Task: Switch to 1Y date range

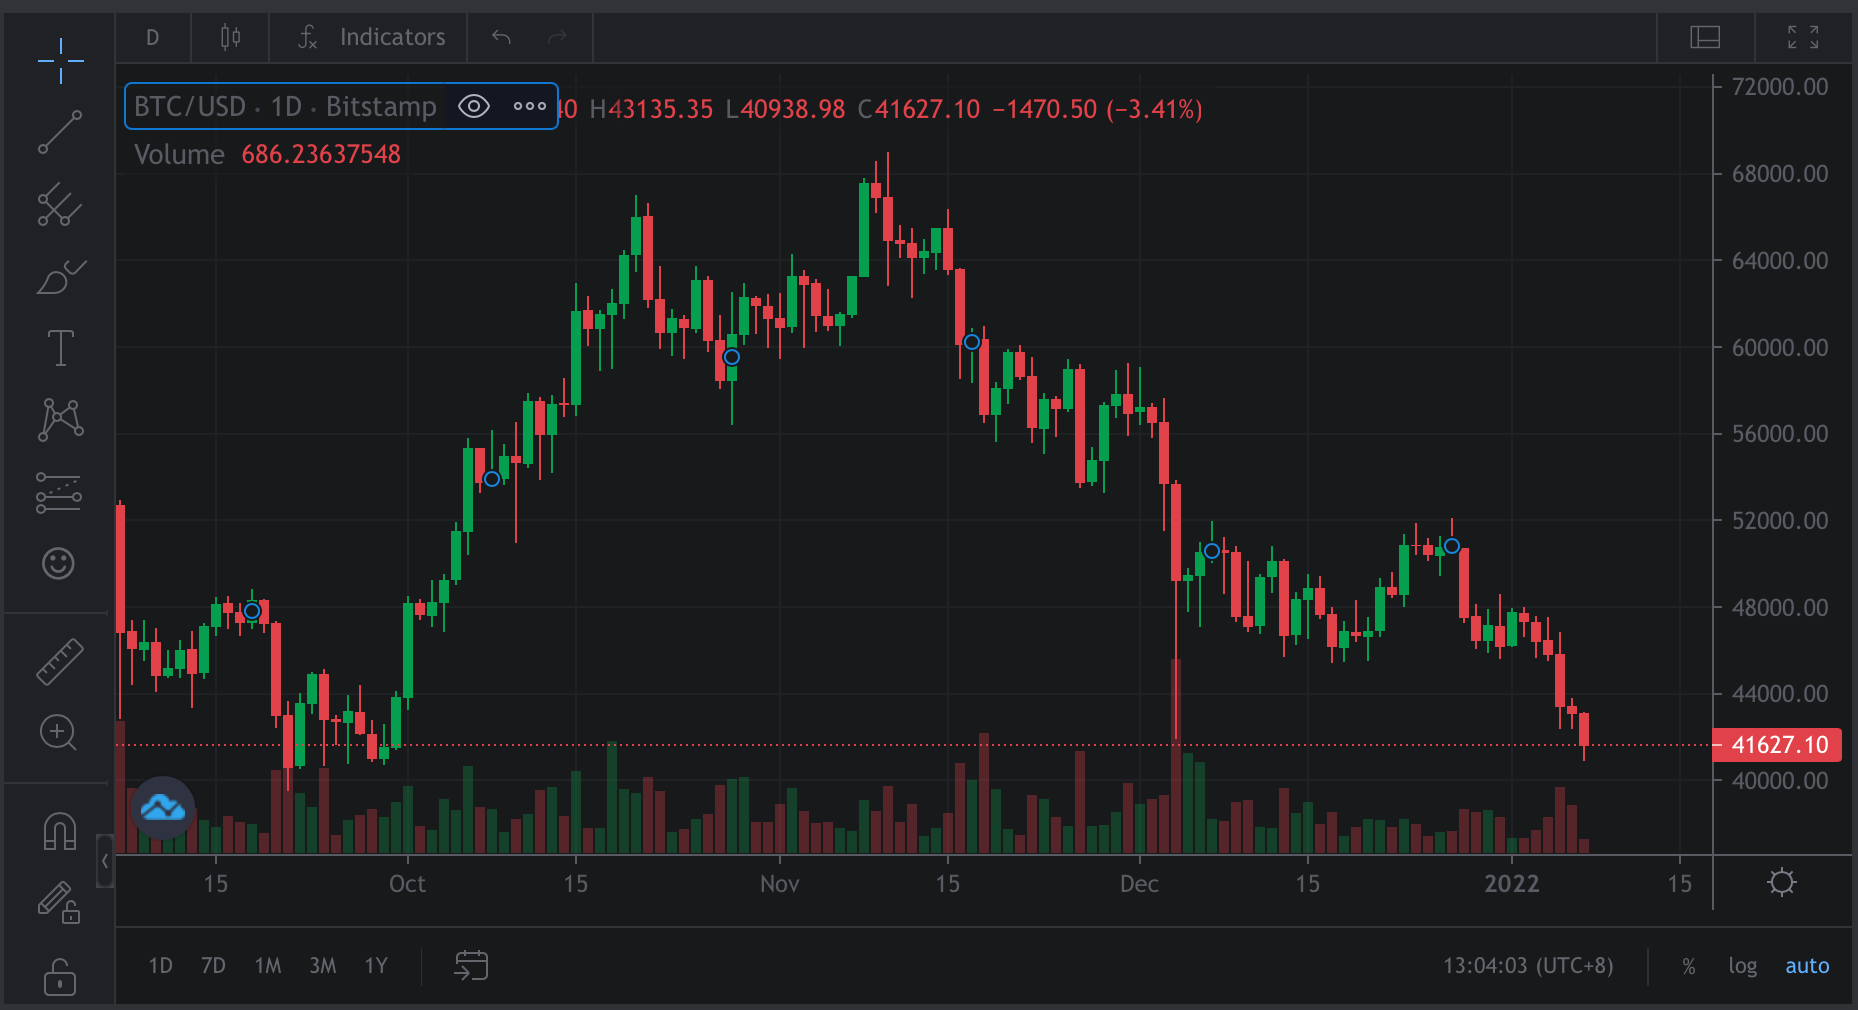Action: pos(375,966)
